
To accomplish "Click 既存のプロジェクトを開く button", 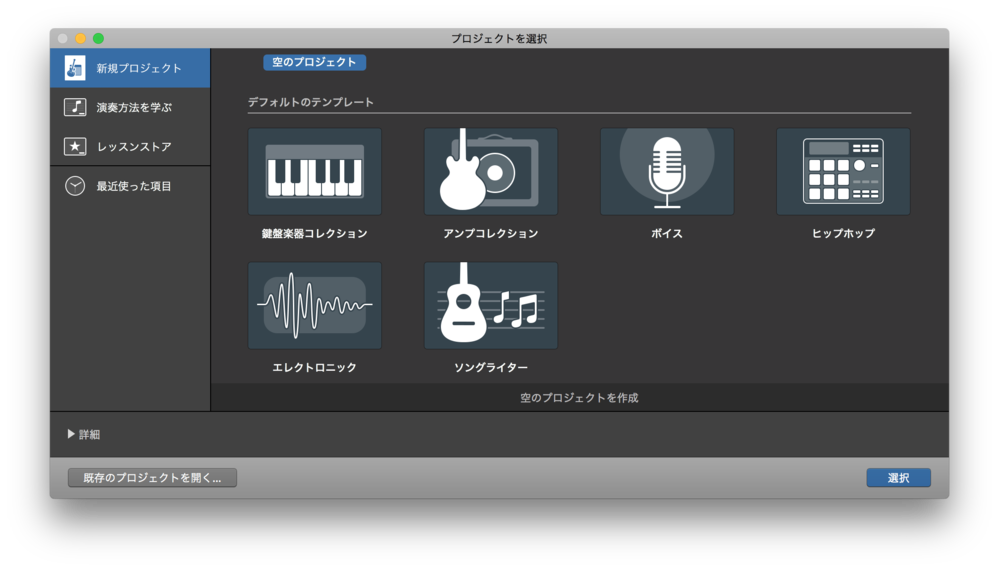I will (152, 478).
